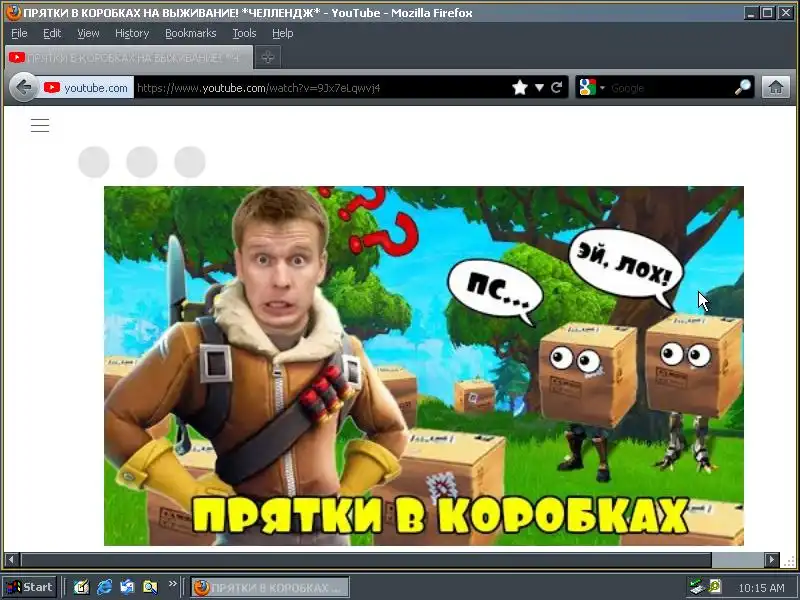800x600 pixels.
Task: Click the horizontal scrollbar thumb
Action: (366, 560)
